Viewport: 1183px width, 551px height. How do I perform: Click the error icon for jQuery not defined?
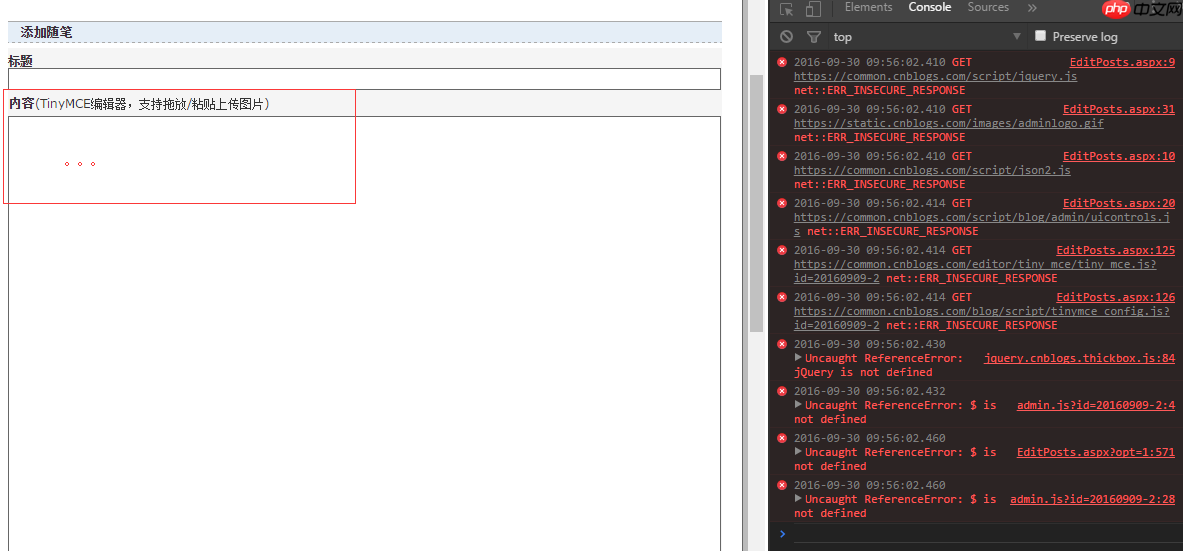[782, 344]
